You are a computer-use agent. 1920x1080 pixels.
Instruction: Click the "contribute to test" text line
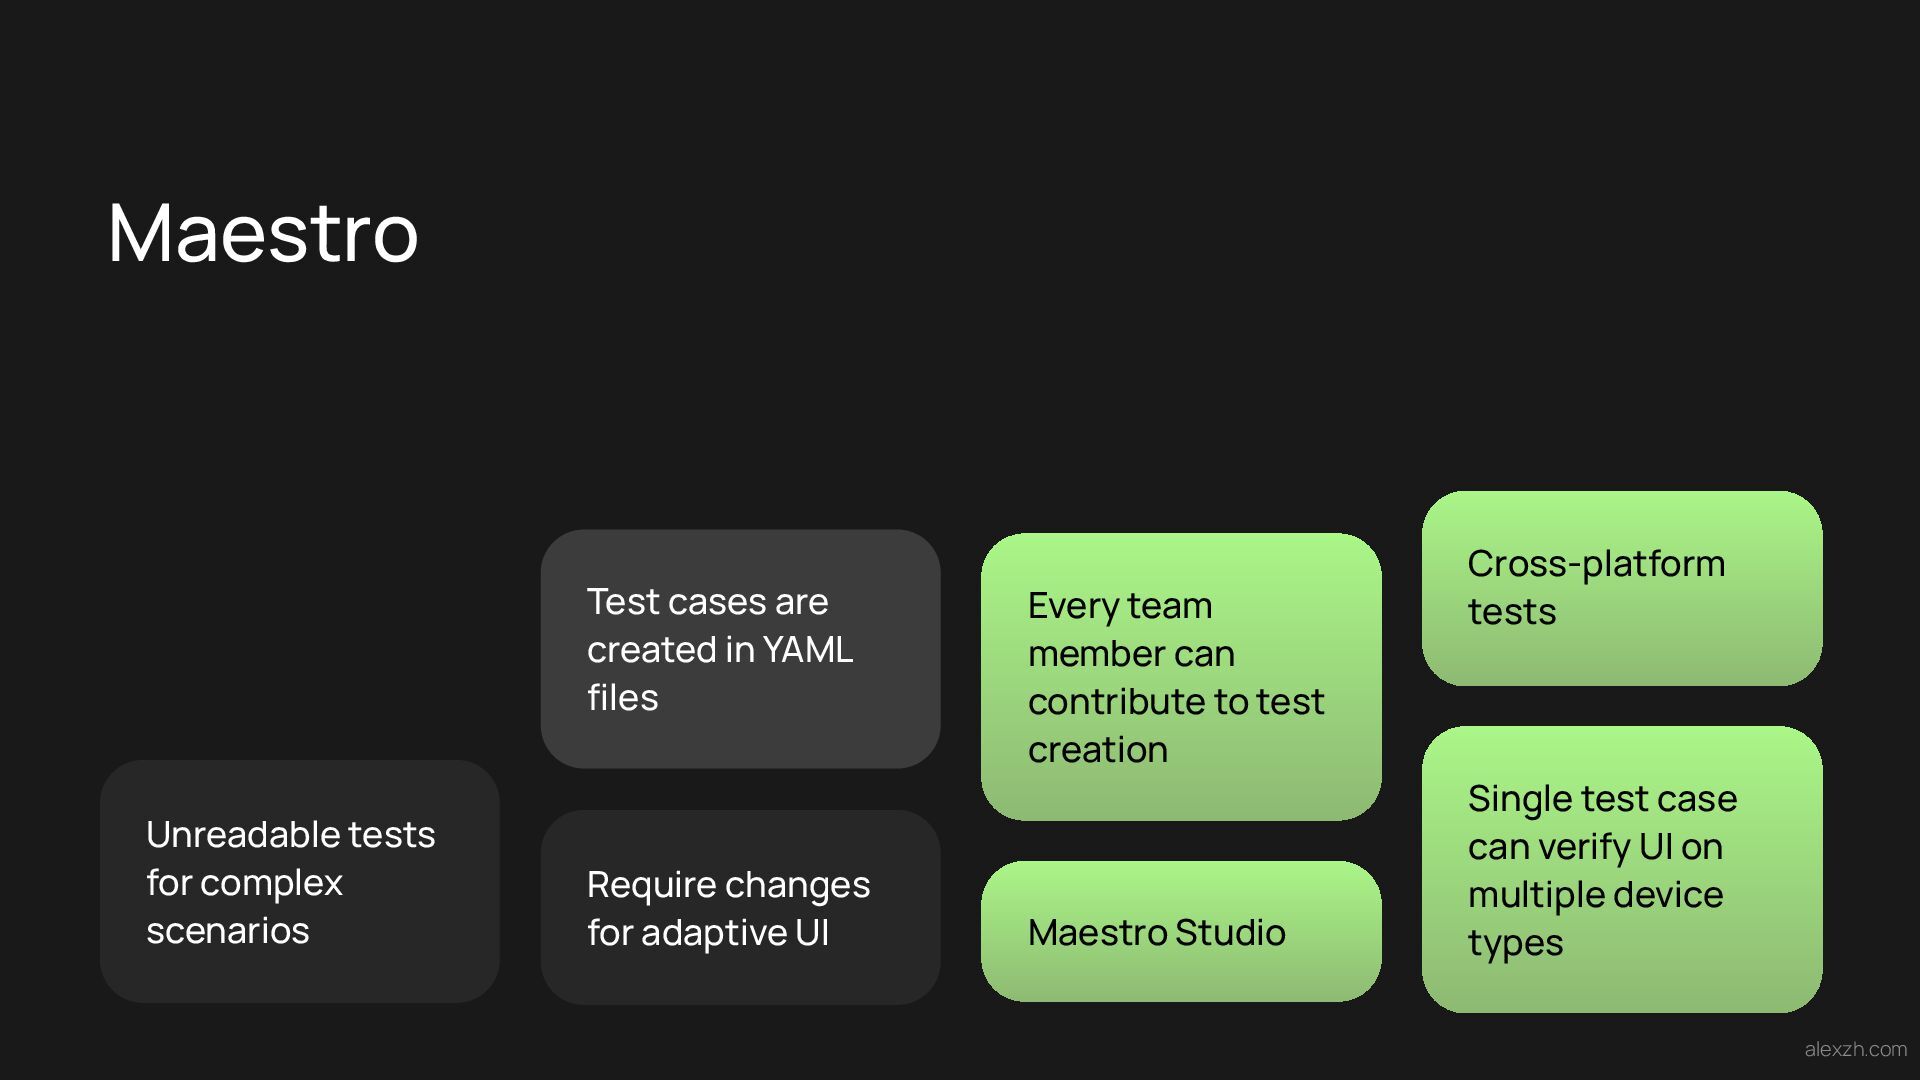pyautogui.click(x=1176, y=702)
